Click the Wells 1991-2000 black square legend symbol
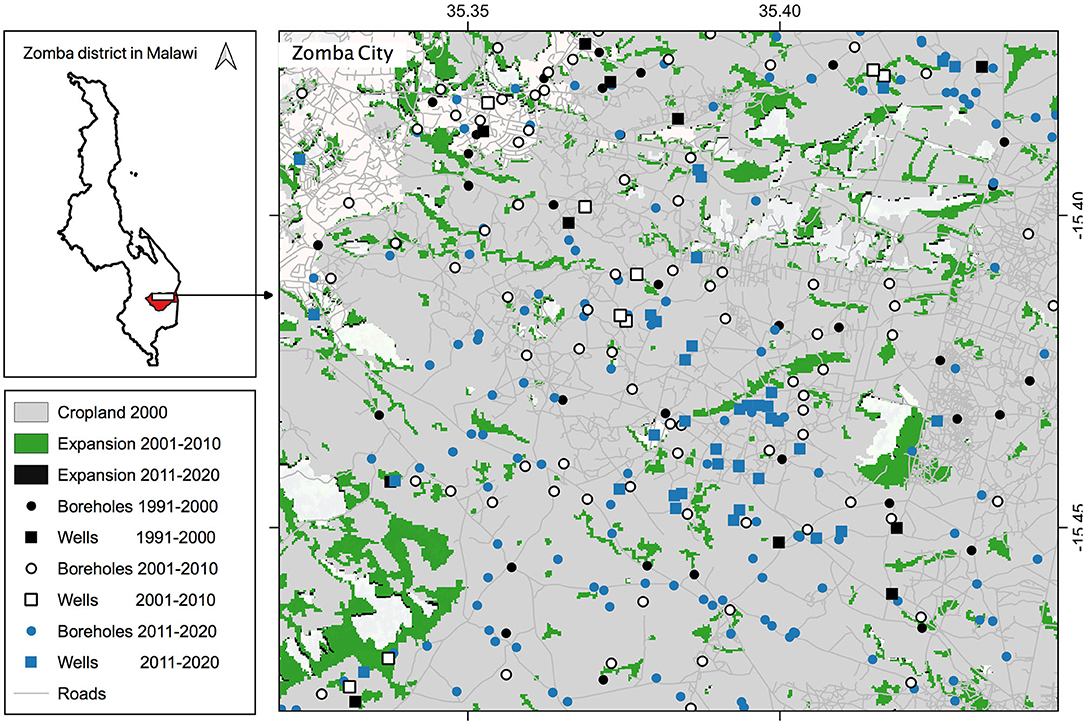The image size is (1084, 723). click(30, 537)
